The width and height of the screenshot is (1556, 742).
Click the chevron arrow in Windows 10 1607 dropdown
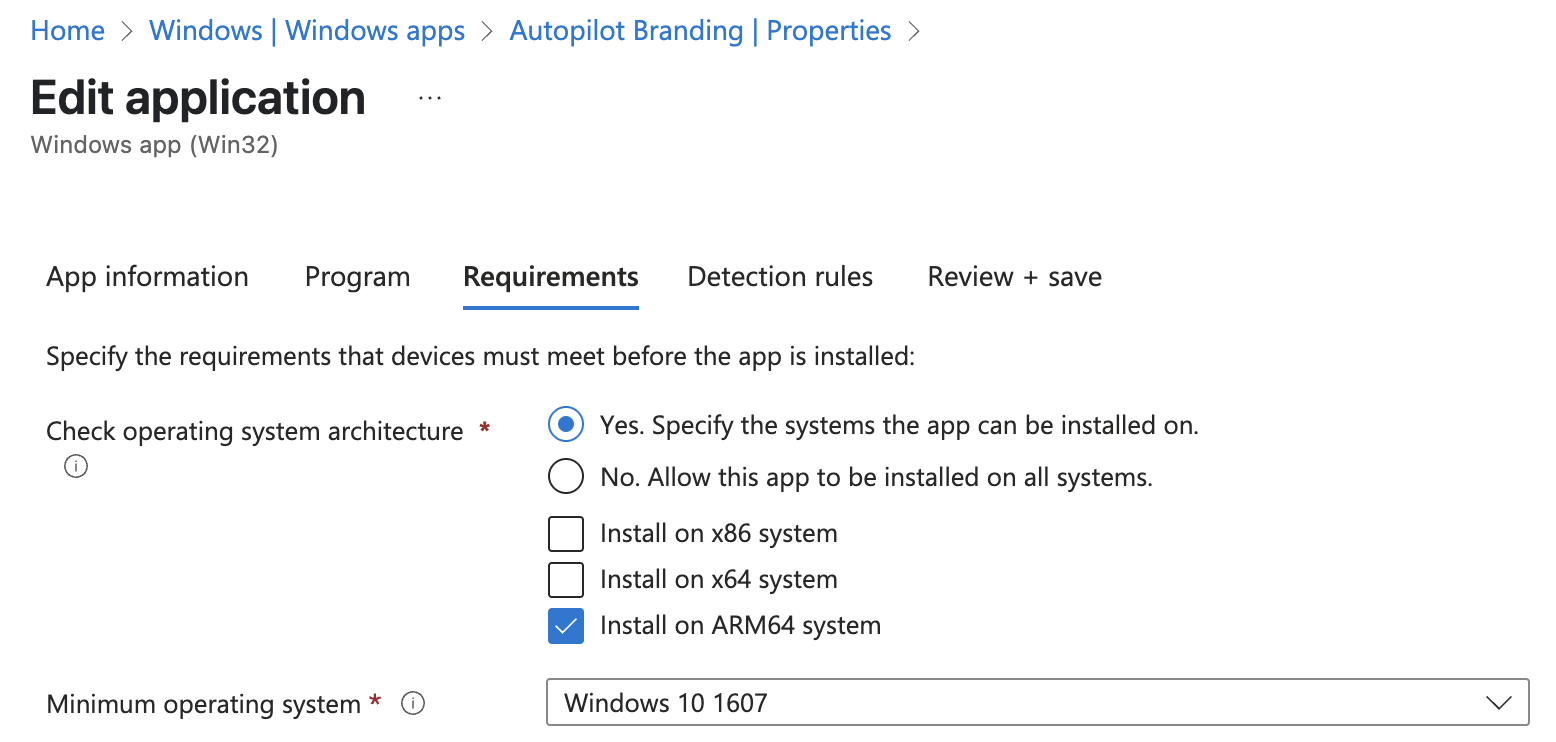tap(1498, 703)
